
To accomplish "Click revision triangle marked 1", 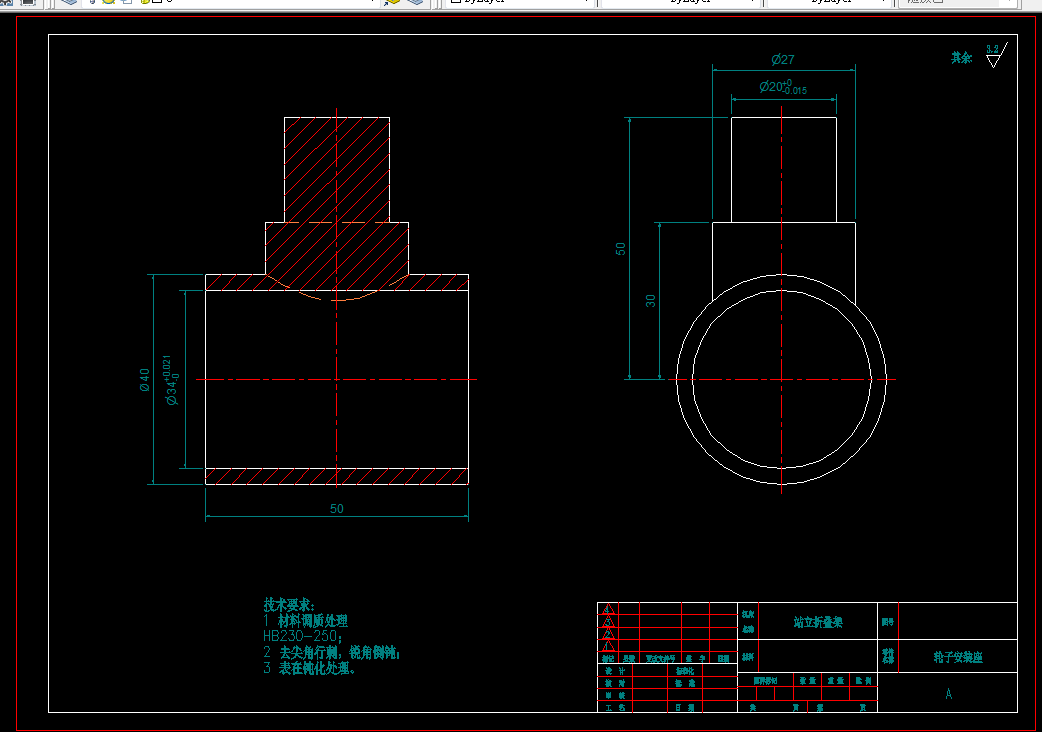I will tap(608, 645).
